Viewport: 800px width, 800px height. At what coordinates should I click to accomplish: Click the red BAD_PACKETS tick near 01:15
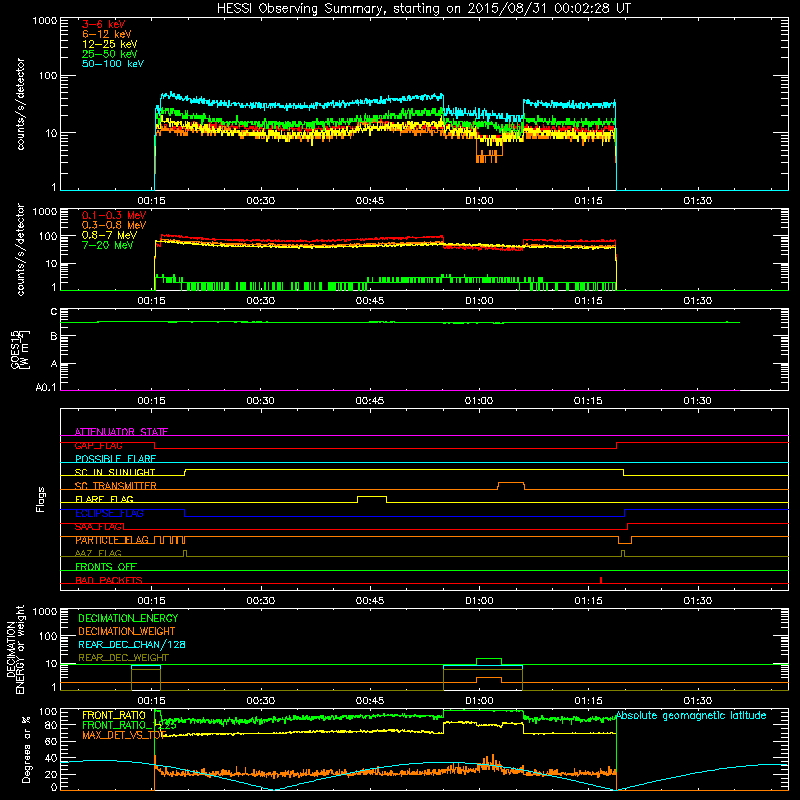[601, 580]
